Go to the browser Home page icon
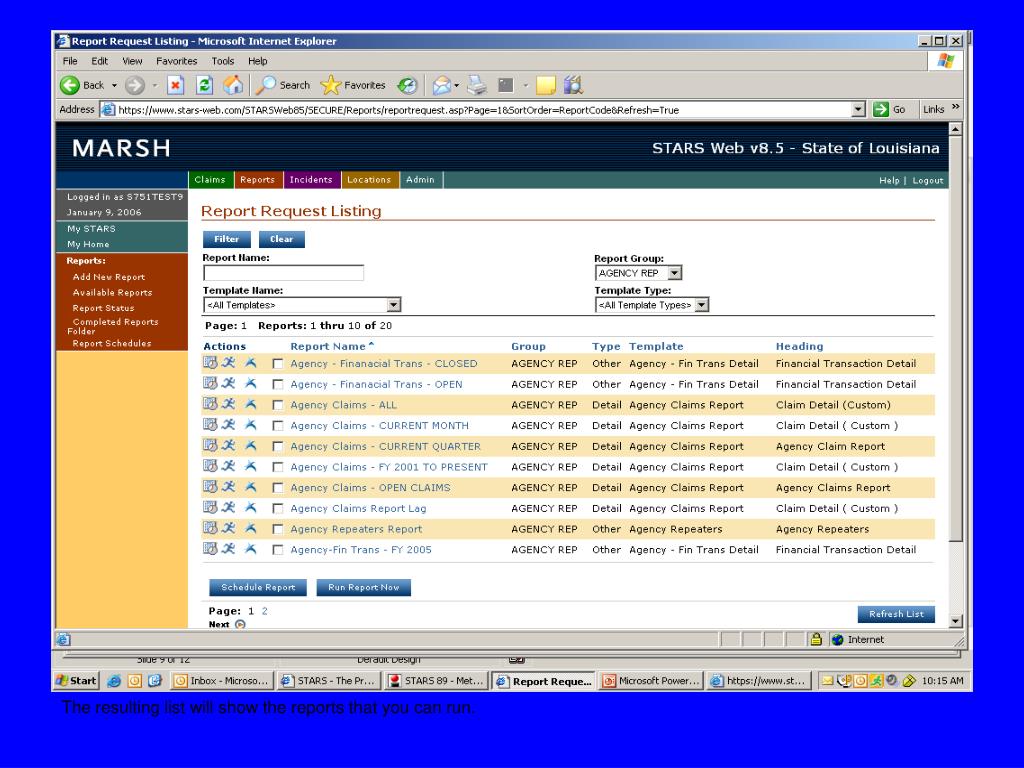 click(x=233, y=85)
